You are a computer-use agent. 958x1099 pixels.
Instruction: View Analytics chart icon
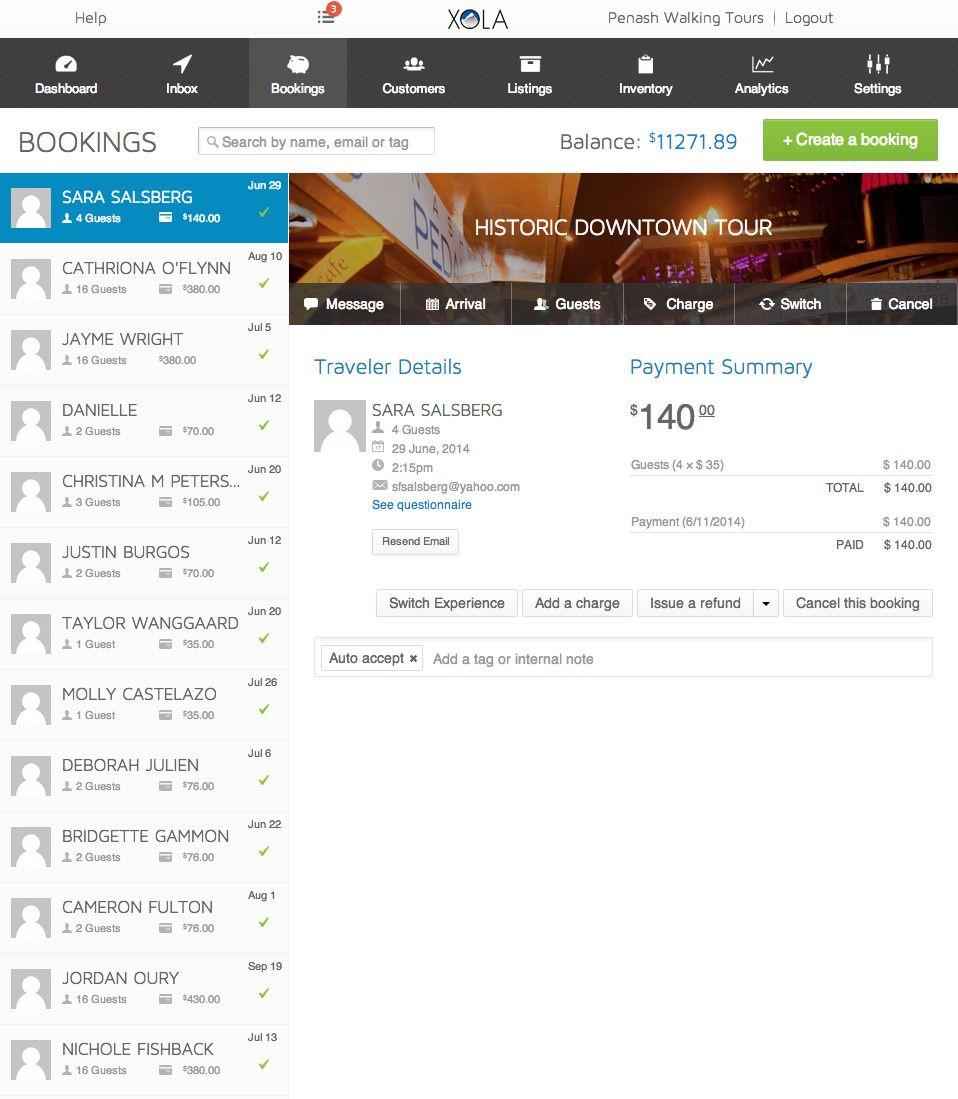click(762, 64)
